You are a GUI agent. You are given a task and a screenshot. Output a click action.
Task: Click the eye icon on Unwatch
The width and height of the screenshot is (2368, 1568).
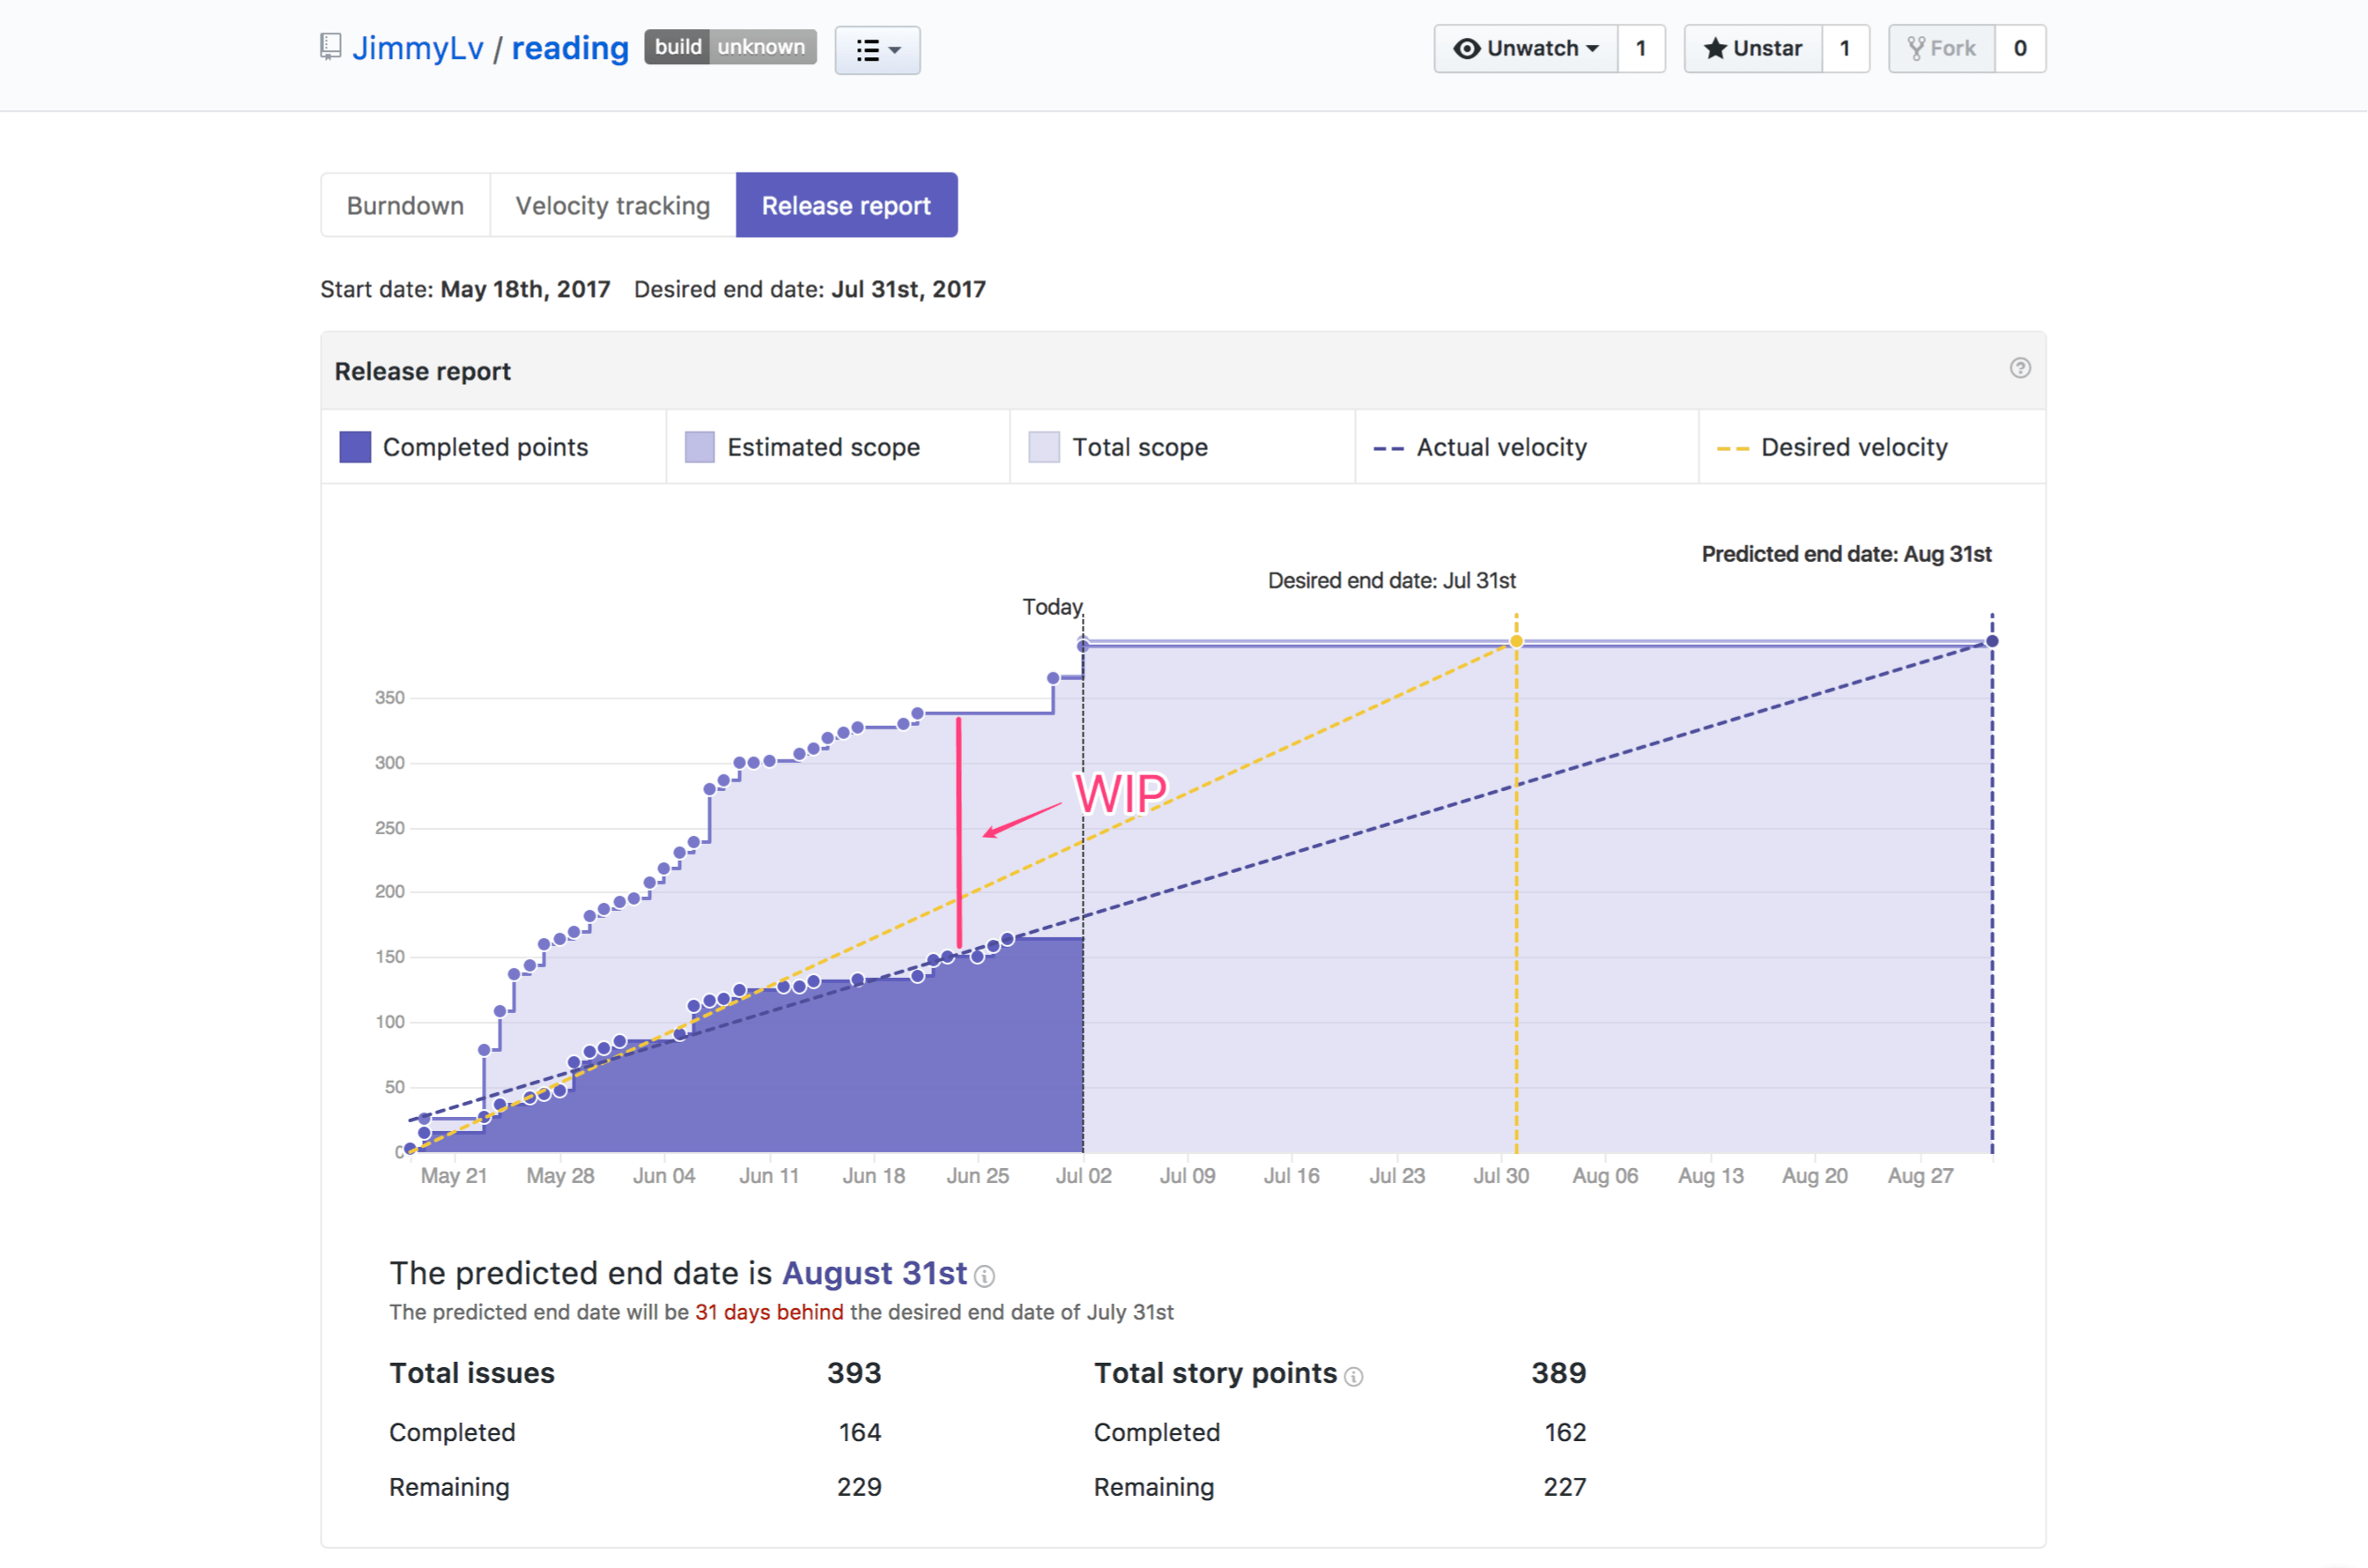pyautogui.click(x=1466, y=48)
